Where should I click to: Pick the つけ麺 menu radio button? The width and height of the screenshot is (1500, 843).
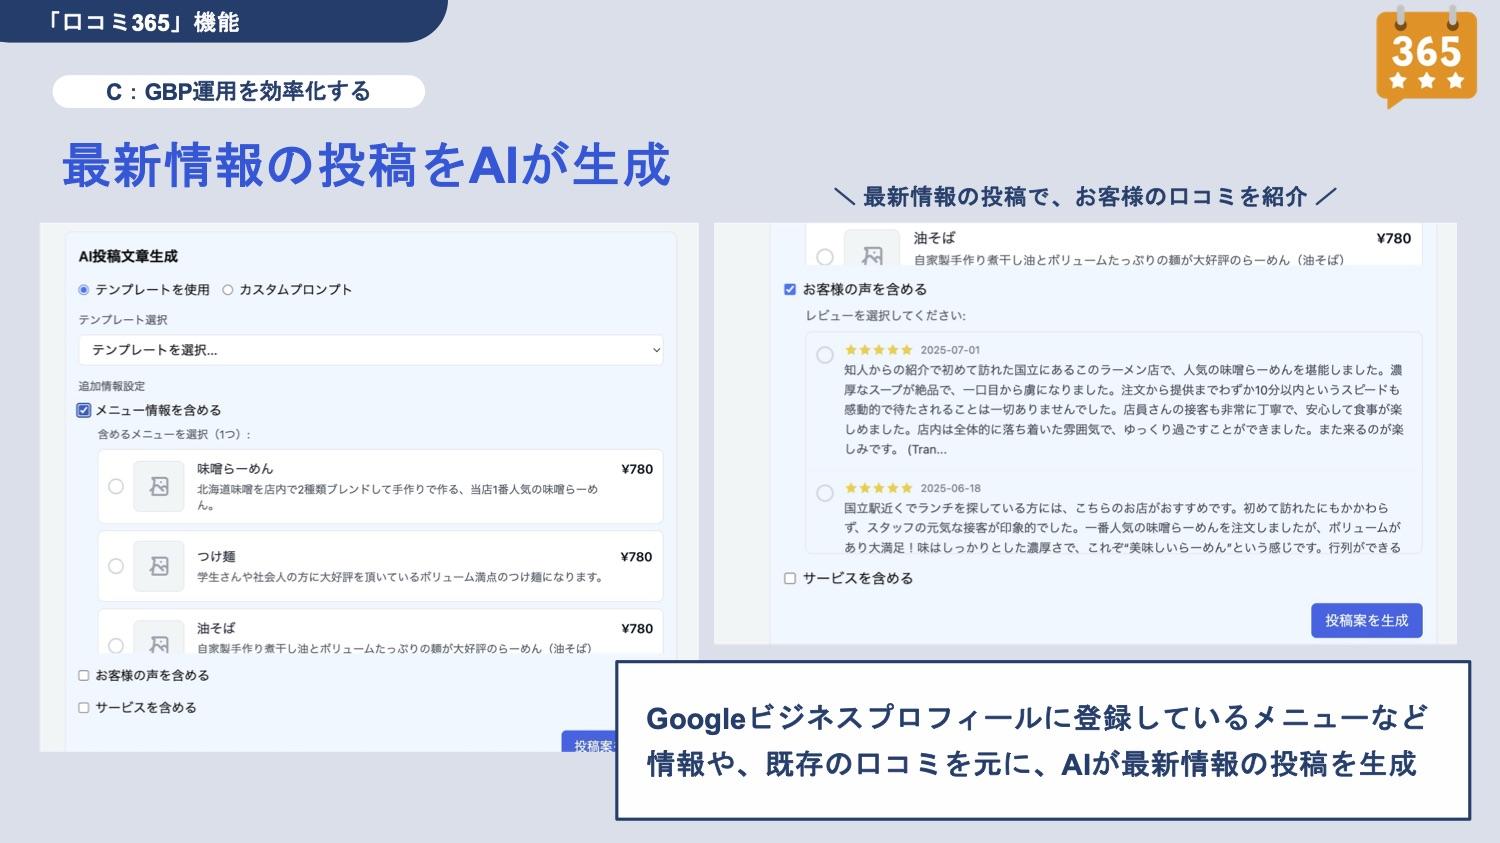pyautogui.click(x=116, y=566)
